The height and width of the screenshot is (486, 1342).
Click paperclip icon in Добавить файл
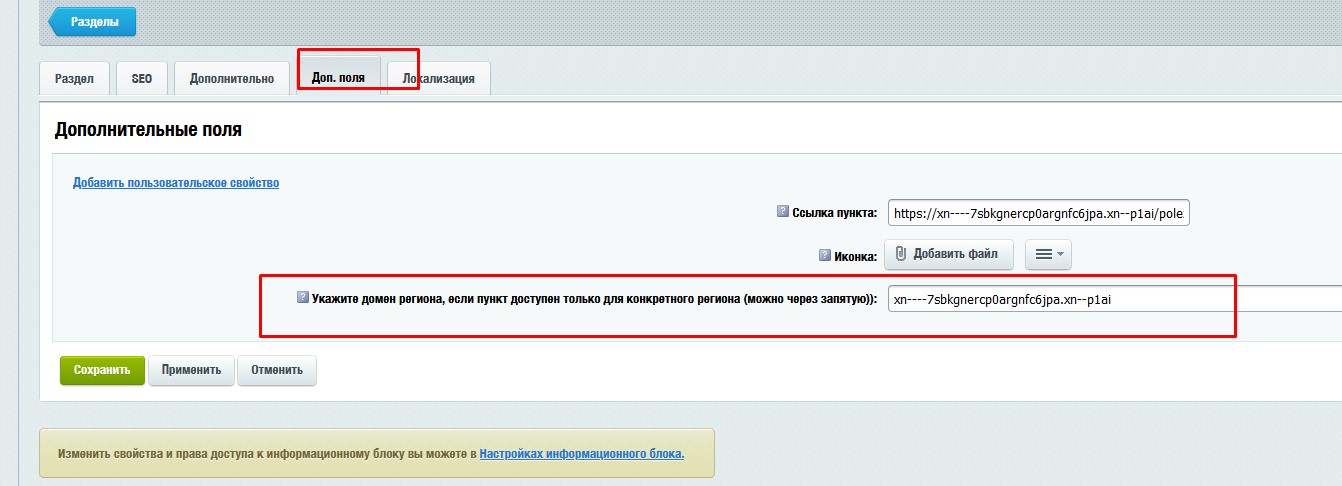point(900,254)
